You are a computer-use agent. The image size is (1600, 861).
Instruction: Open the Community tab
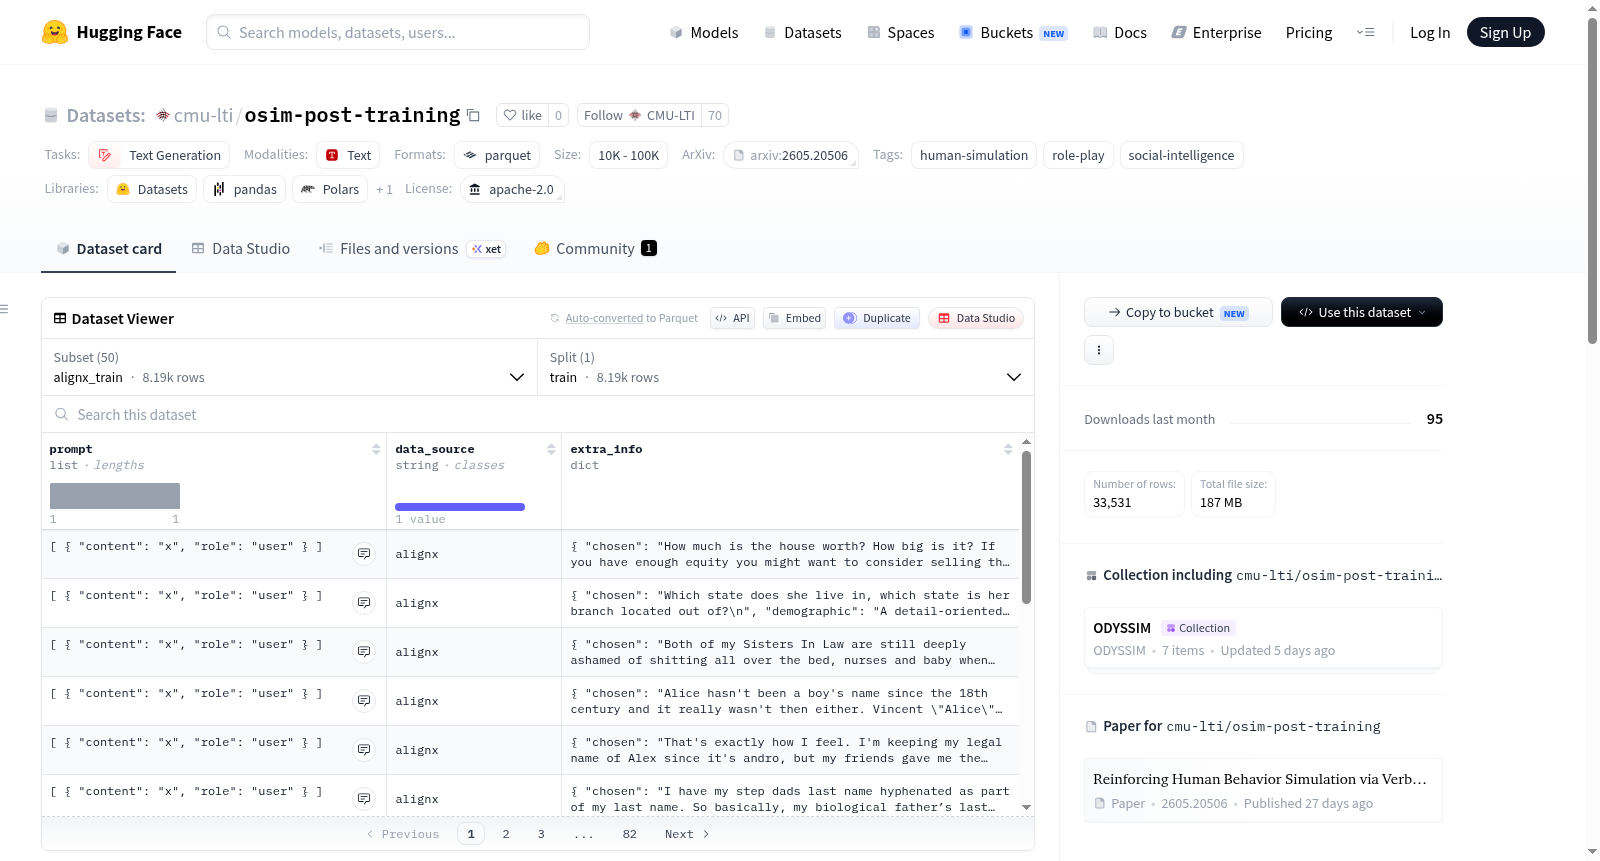tap(596, 249)
